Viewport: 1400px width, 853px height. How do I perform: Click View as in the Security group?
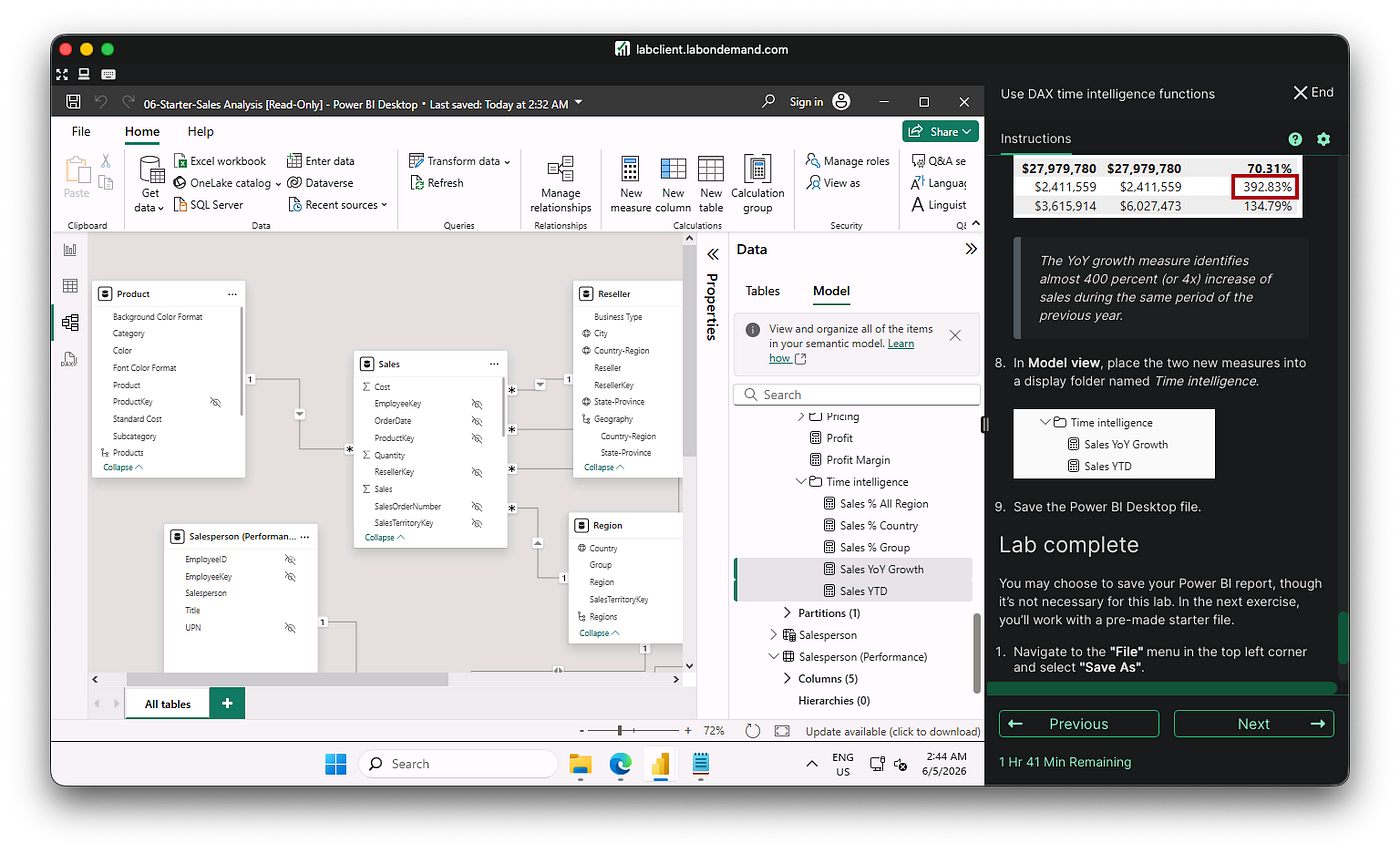[x=832, y=183]
